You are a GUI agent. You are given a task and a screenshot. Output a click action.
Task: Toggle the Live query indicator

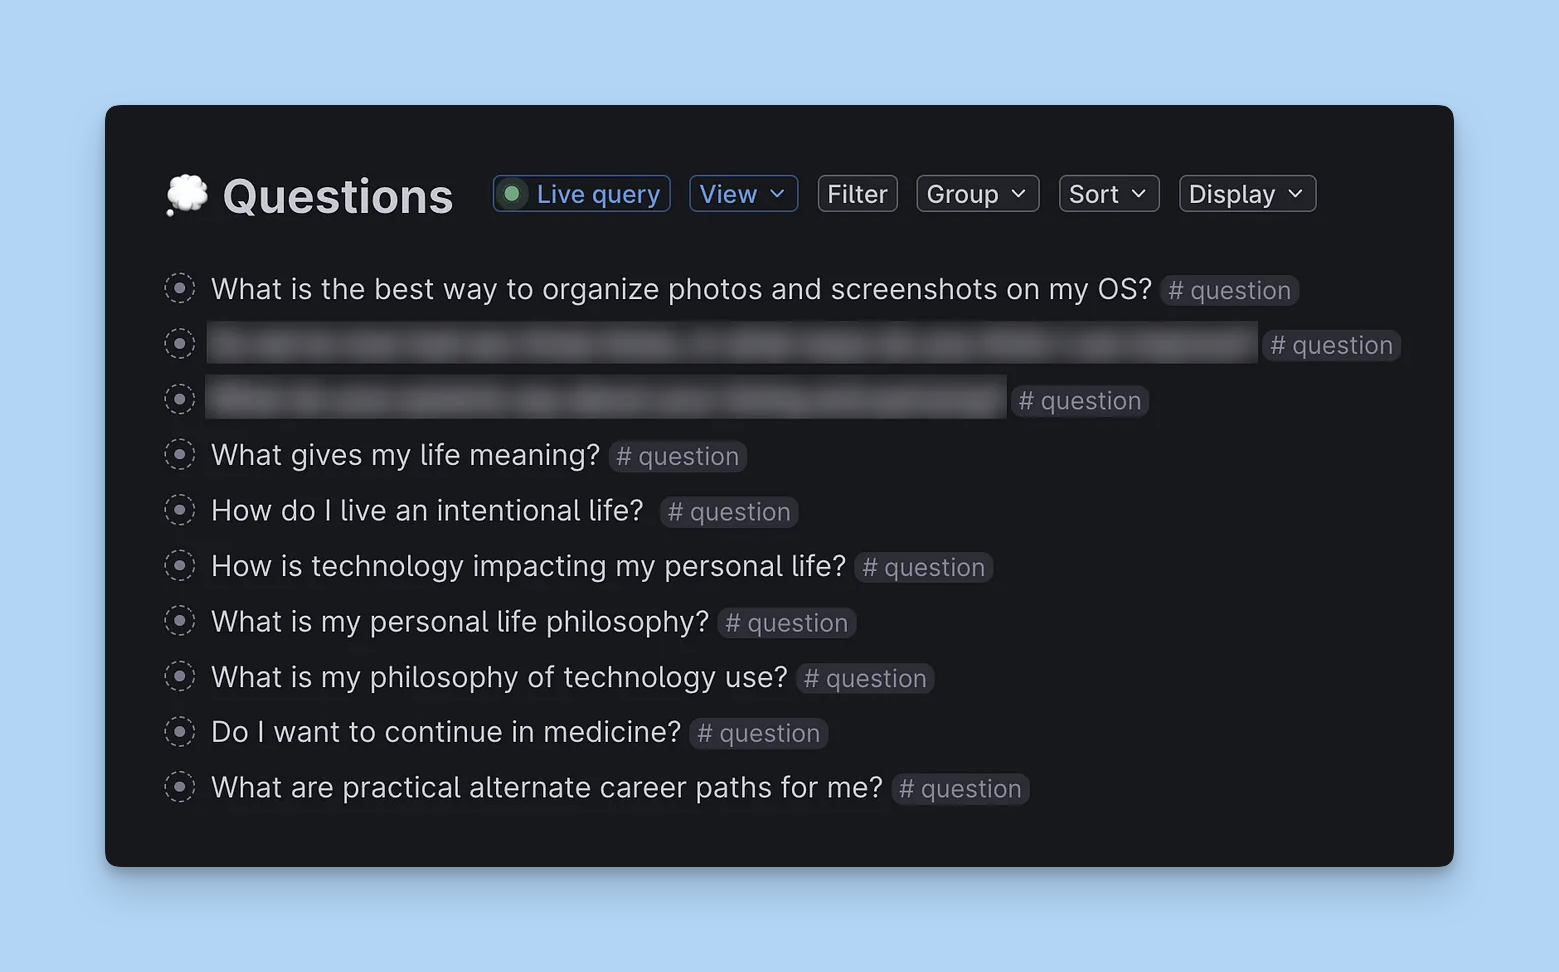coord(581,194)
